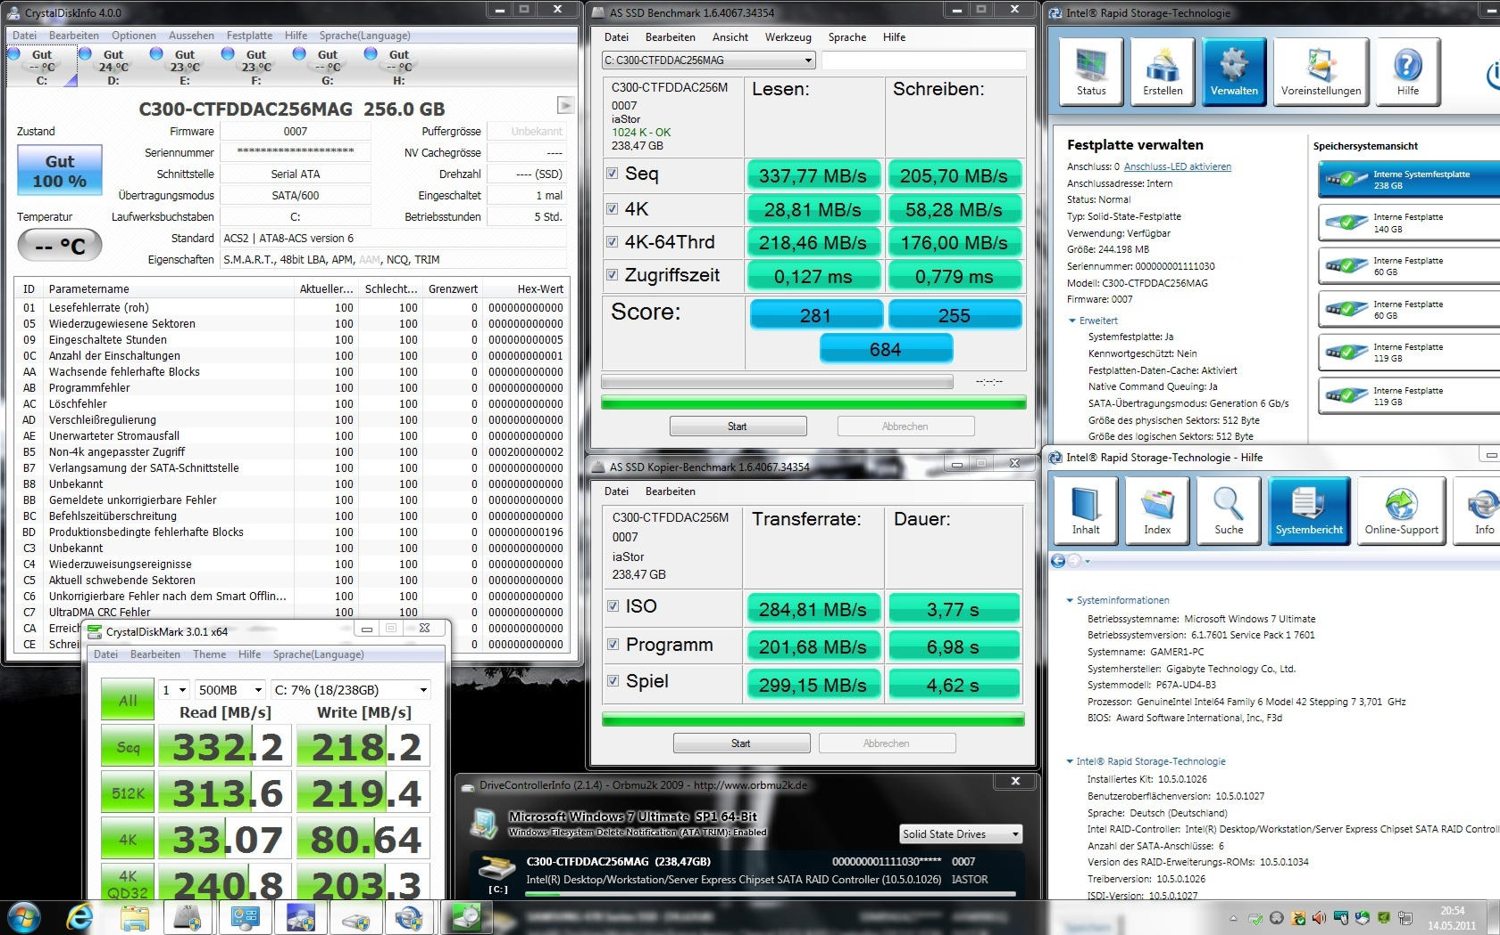Open Bearbeiten in the Kopier-Benchmark window
Image resolution: width=1500 pixels, height=935 pixels.
(x=670, y=491)
